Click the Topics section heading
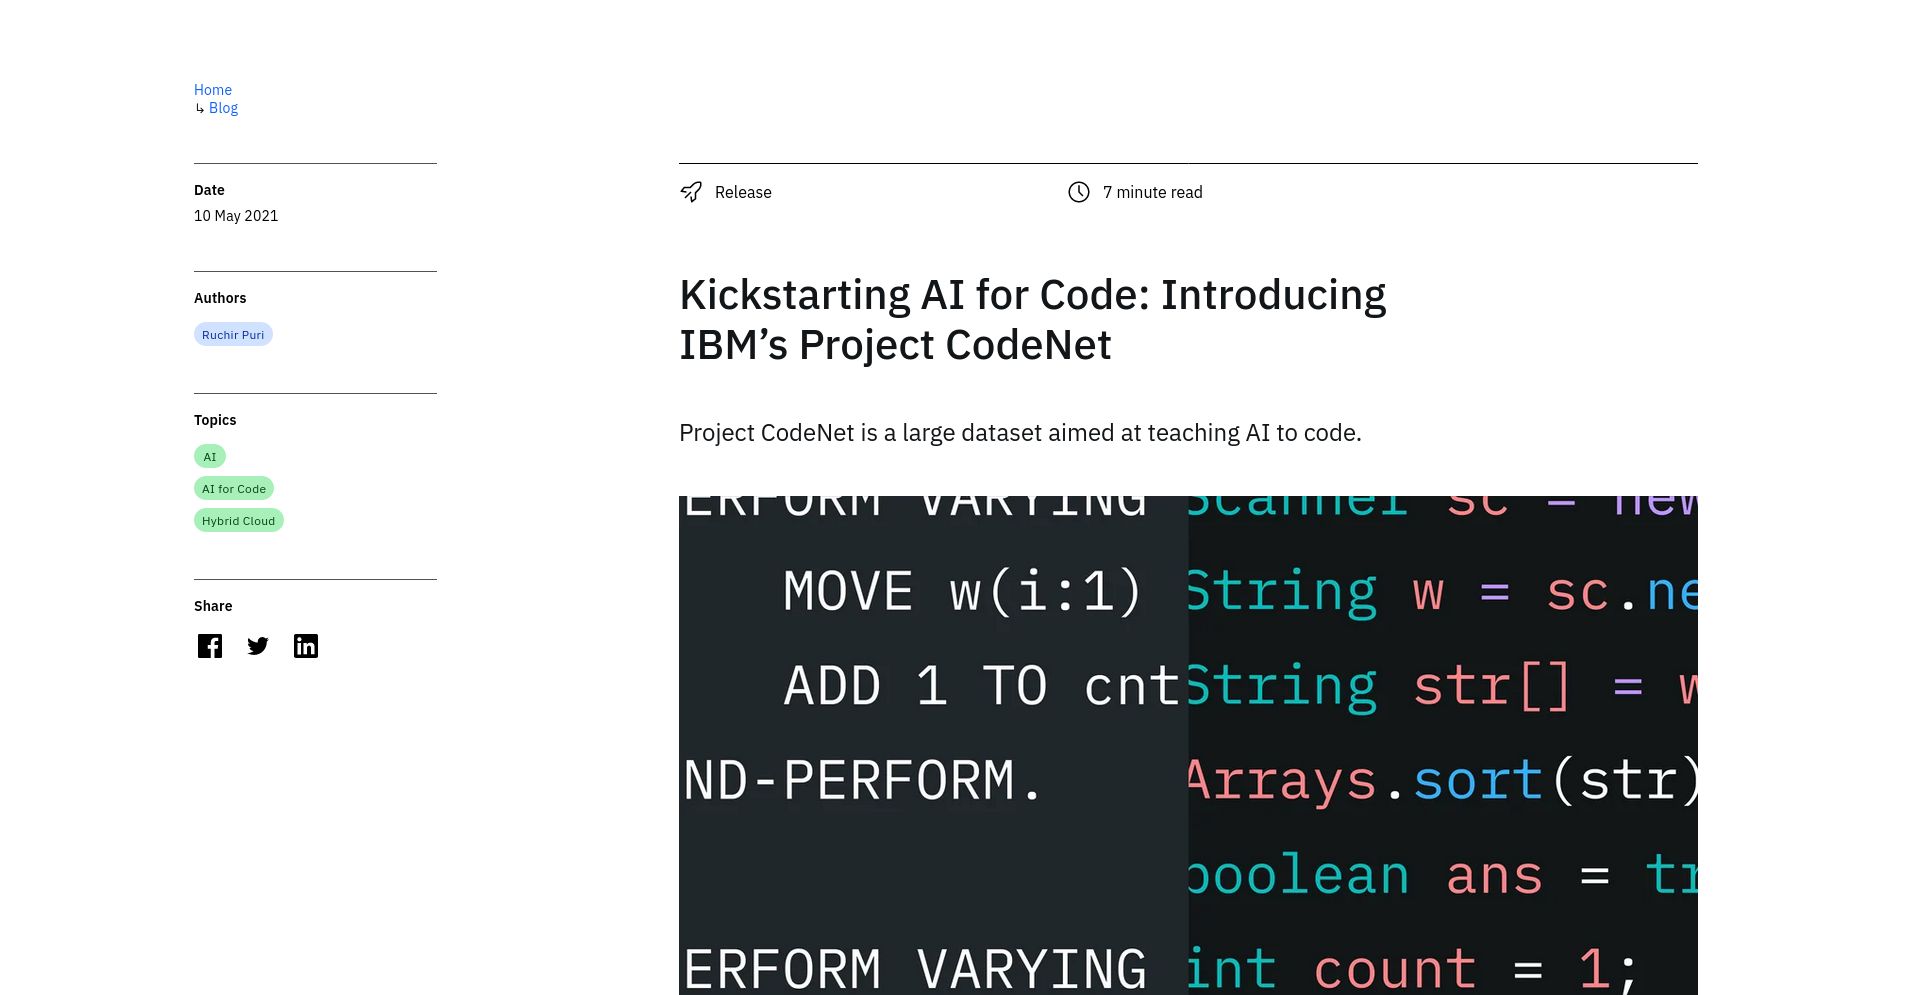The width and height of the screenshot is (1920, 995). (x=215, y=420)
